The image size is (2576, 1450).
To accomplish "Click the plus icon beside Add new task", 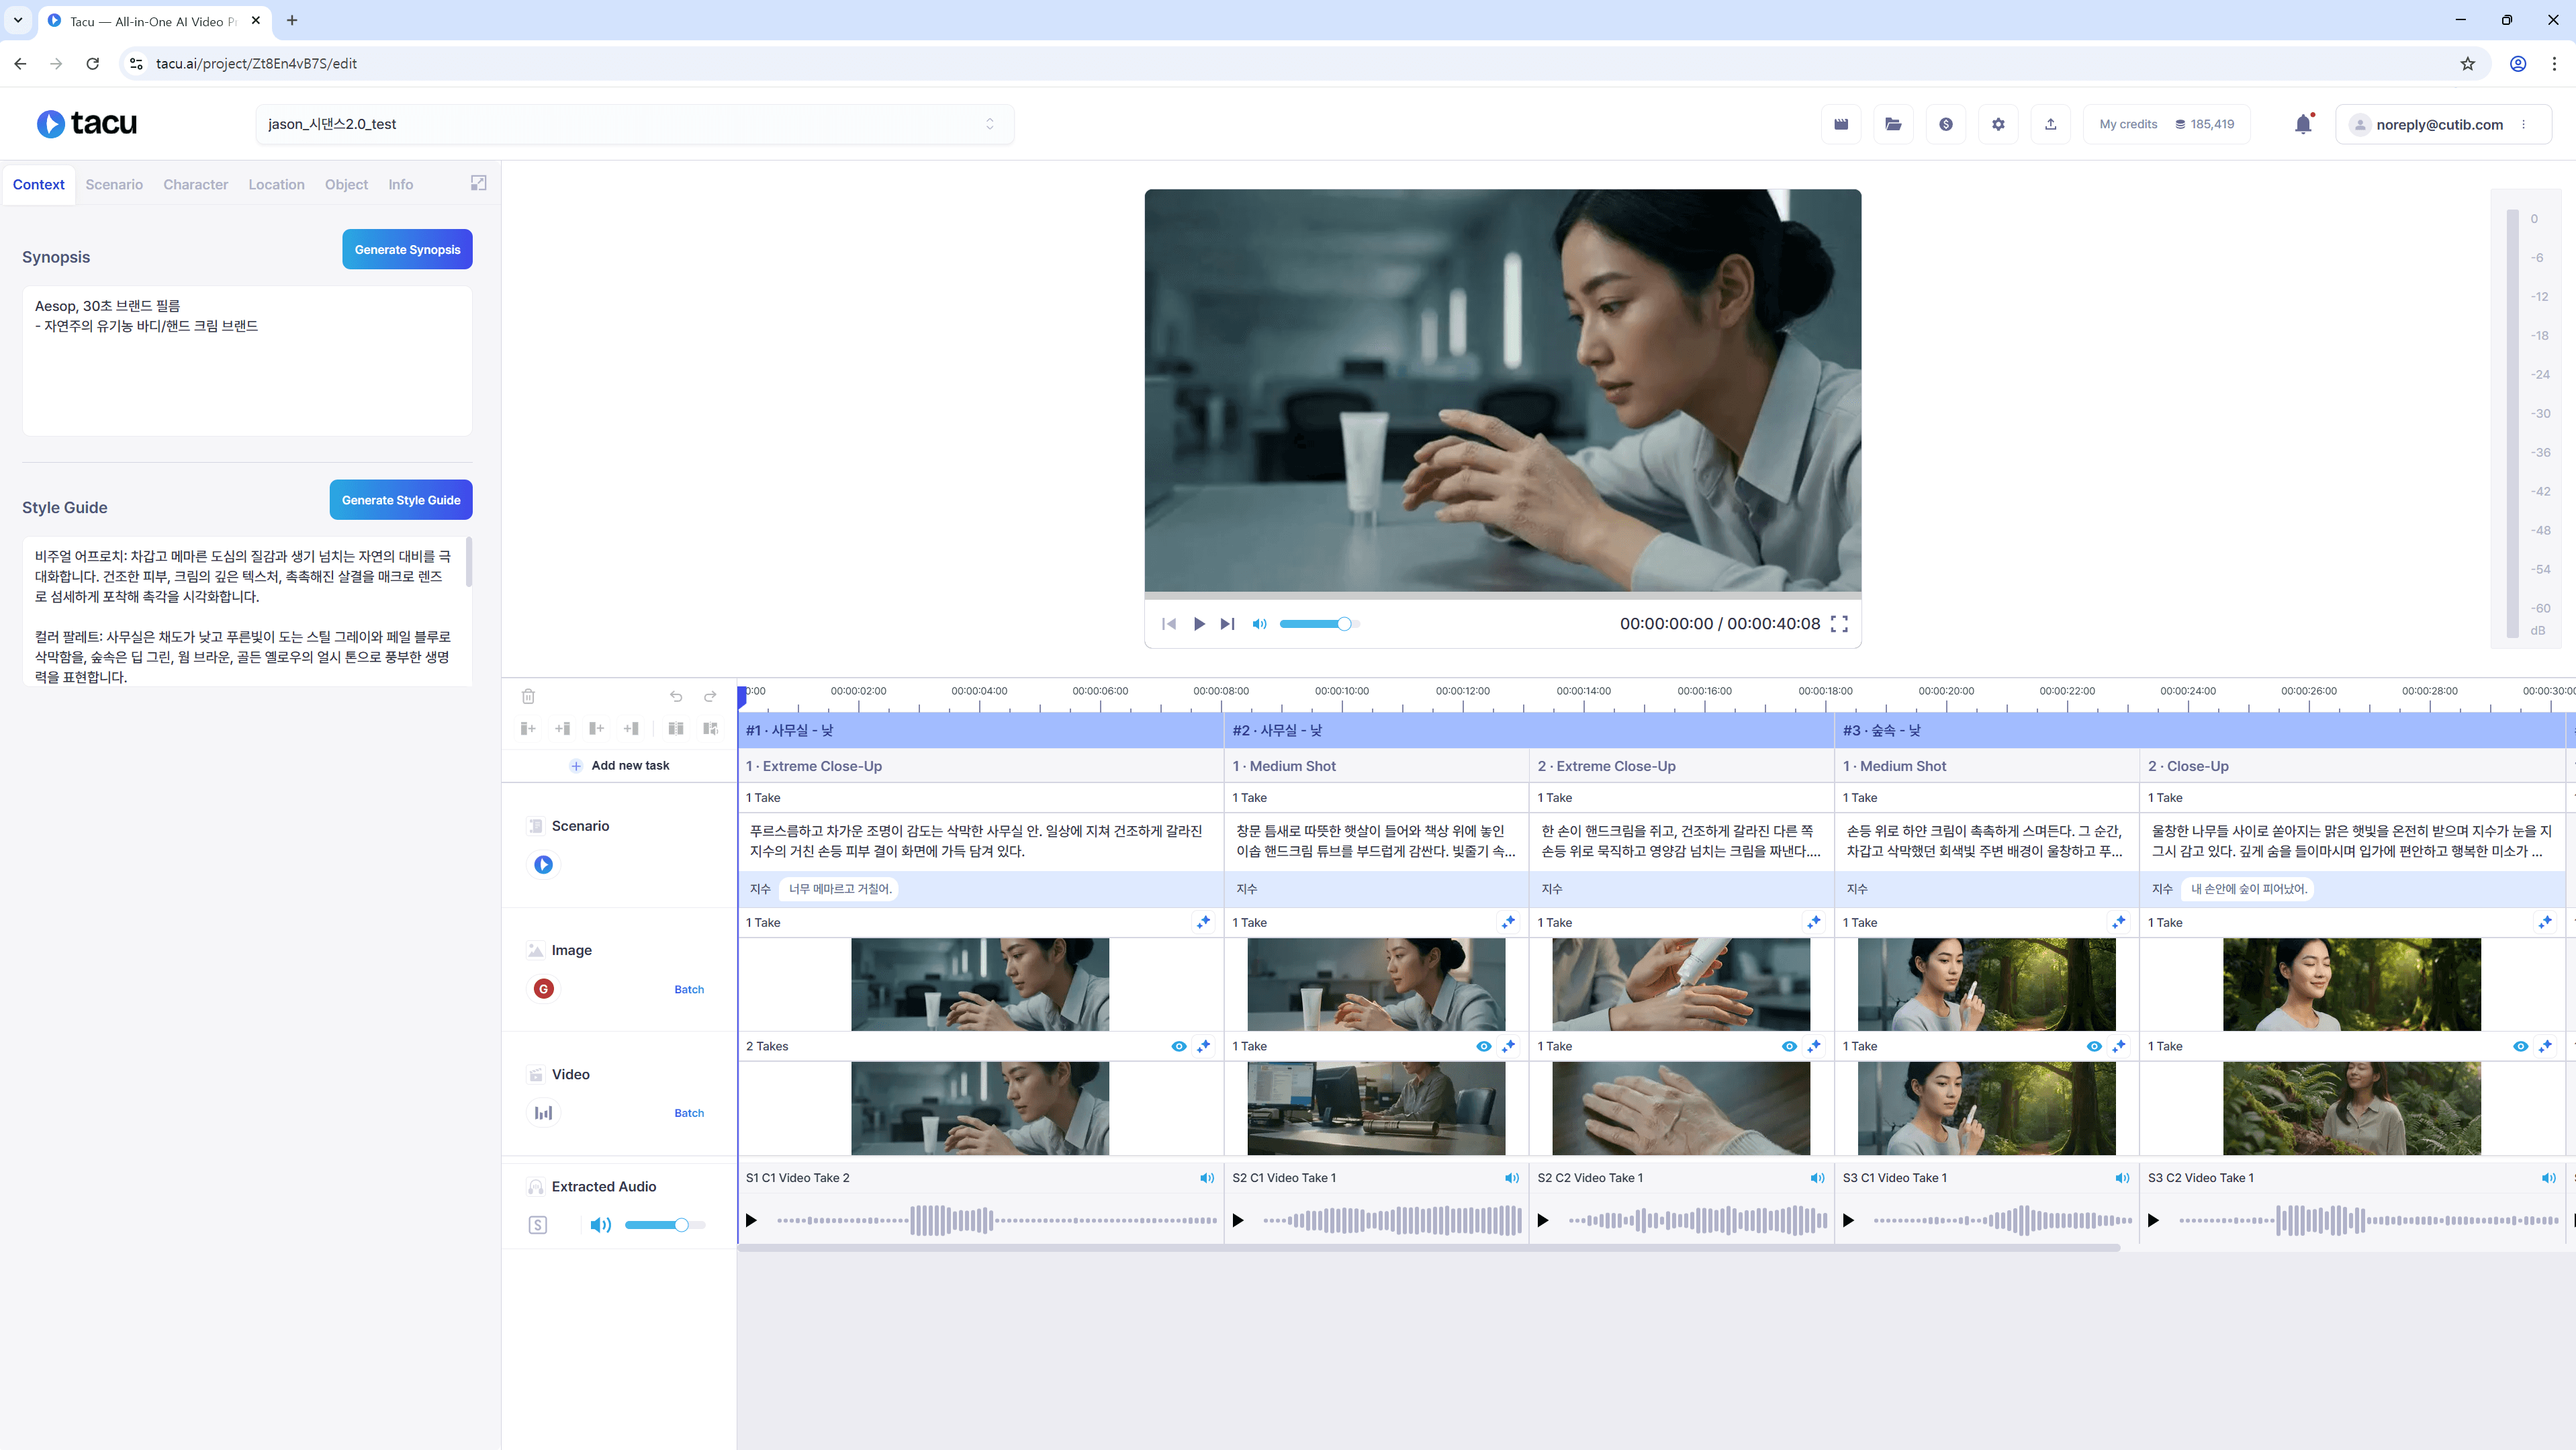I will (x=576, y=766).
